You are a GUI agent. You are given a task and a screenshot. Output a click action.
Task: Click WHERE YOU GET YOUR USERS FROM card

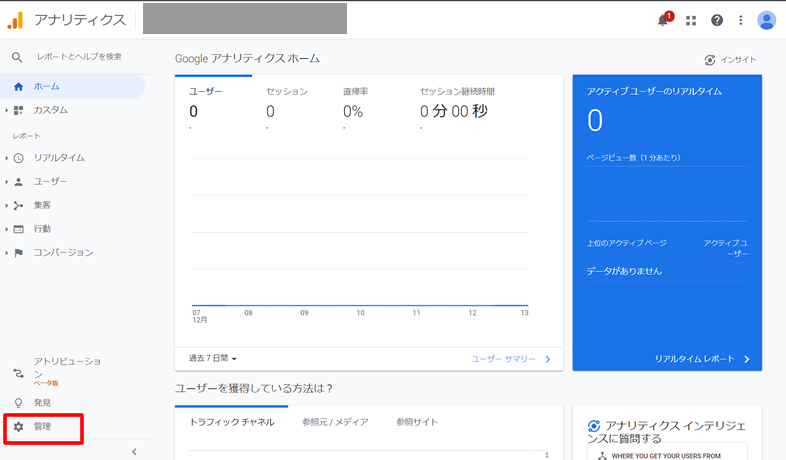(667, 453)
